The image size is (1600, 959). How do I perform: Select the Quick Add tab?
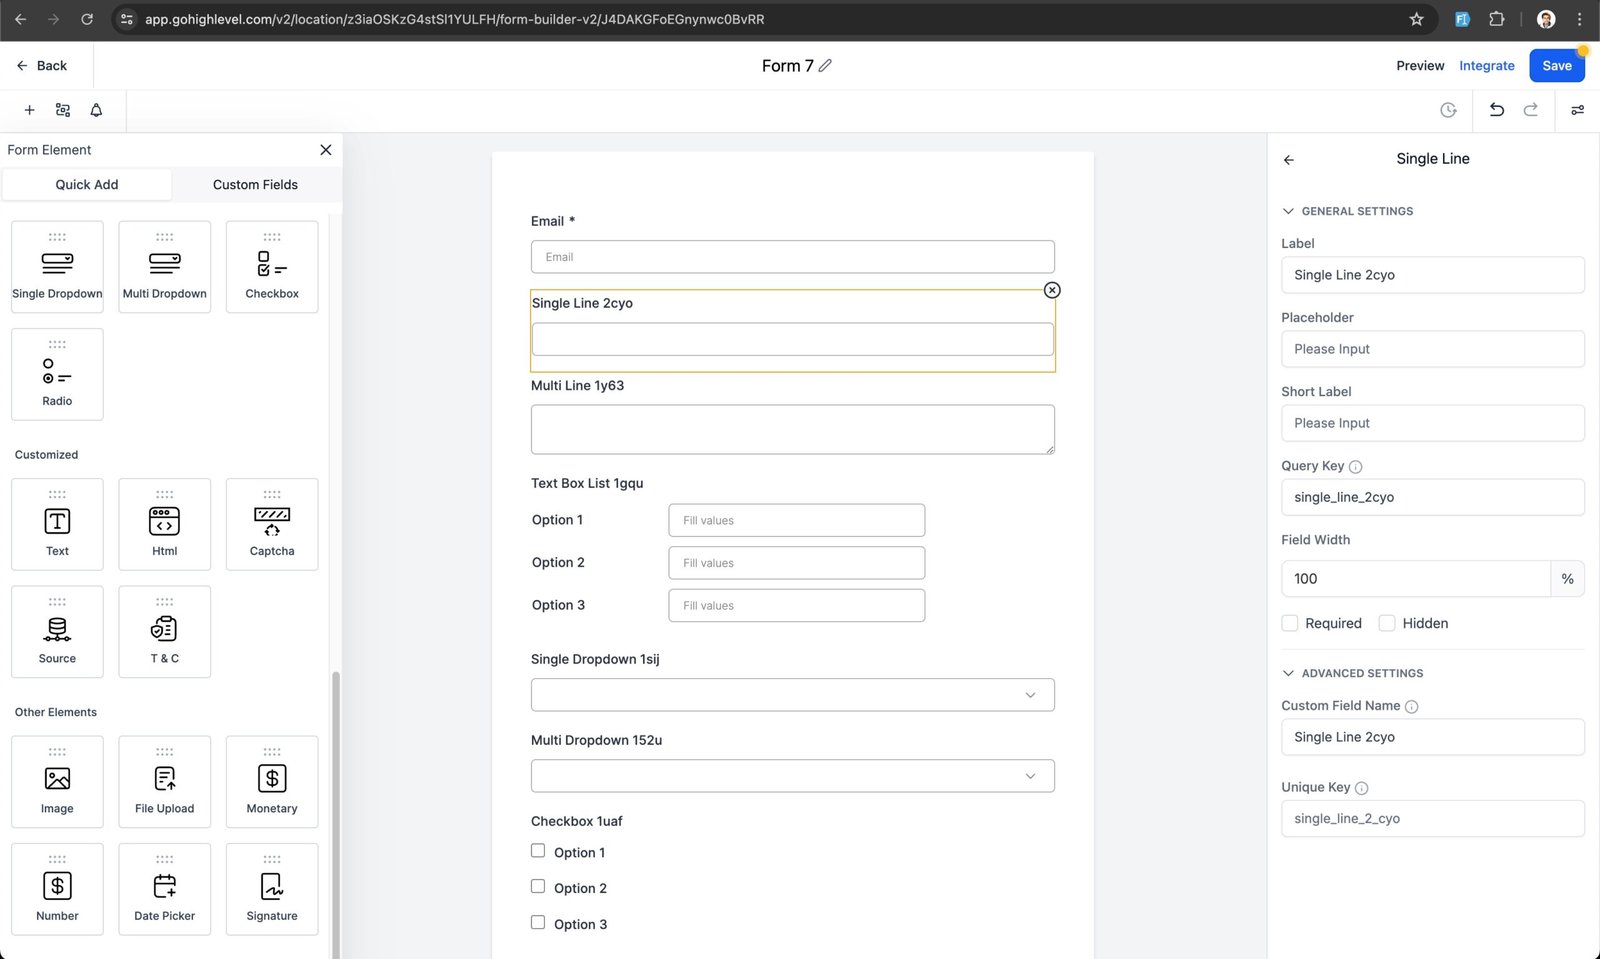(x=87, y=185)
